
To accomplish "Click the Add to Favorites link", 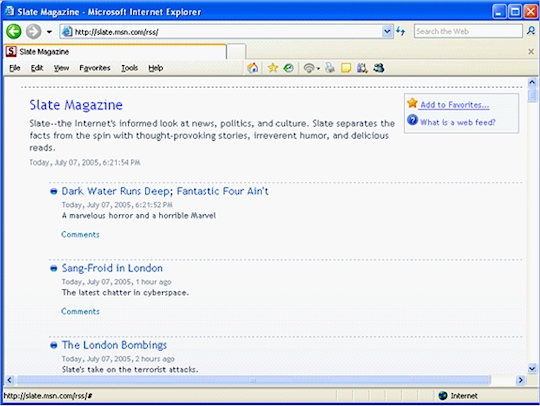I will pyautogui.click(x=454, y=105).
